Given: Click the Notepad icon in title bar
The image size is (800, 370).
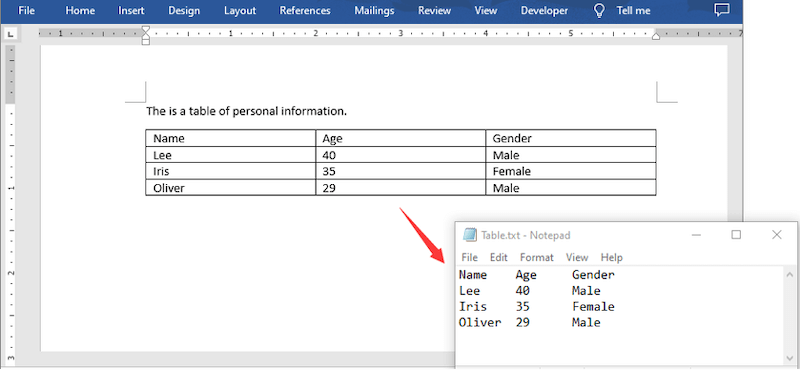Looking at the screenshot, I should 469,235.
